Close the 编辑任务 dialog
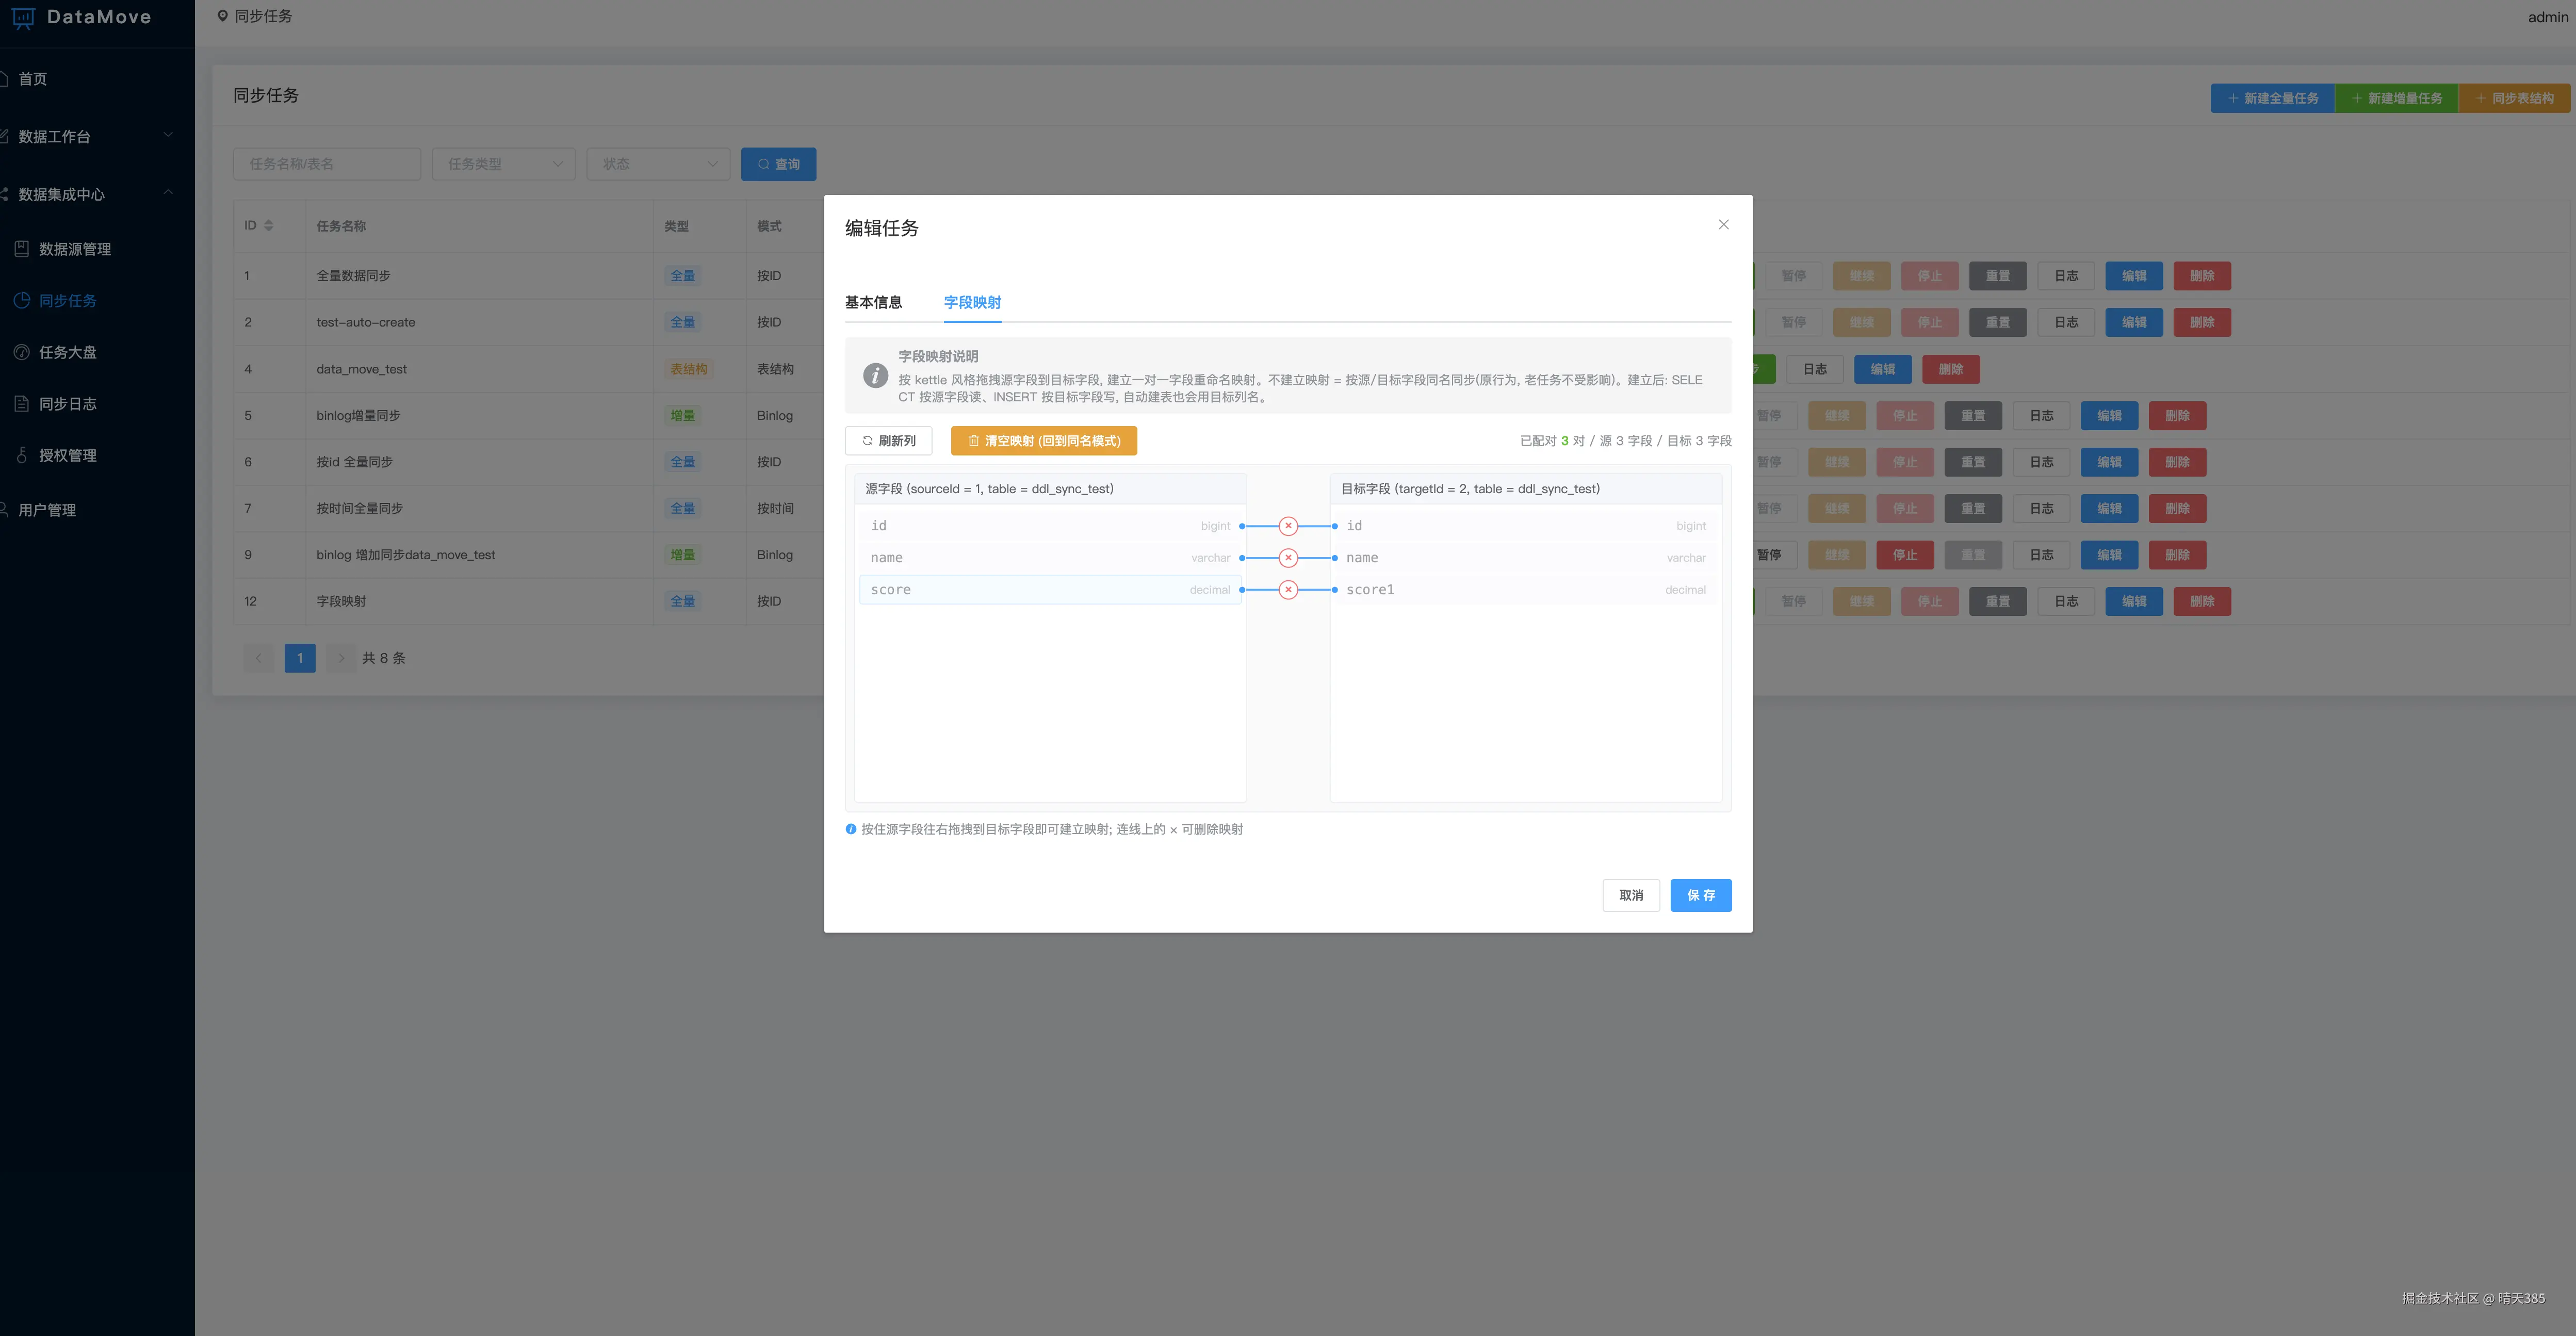 pos(1723,225)
